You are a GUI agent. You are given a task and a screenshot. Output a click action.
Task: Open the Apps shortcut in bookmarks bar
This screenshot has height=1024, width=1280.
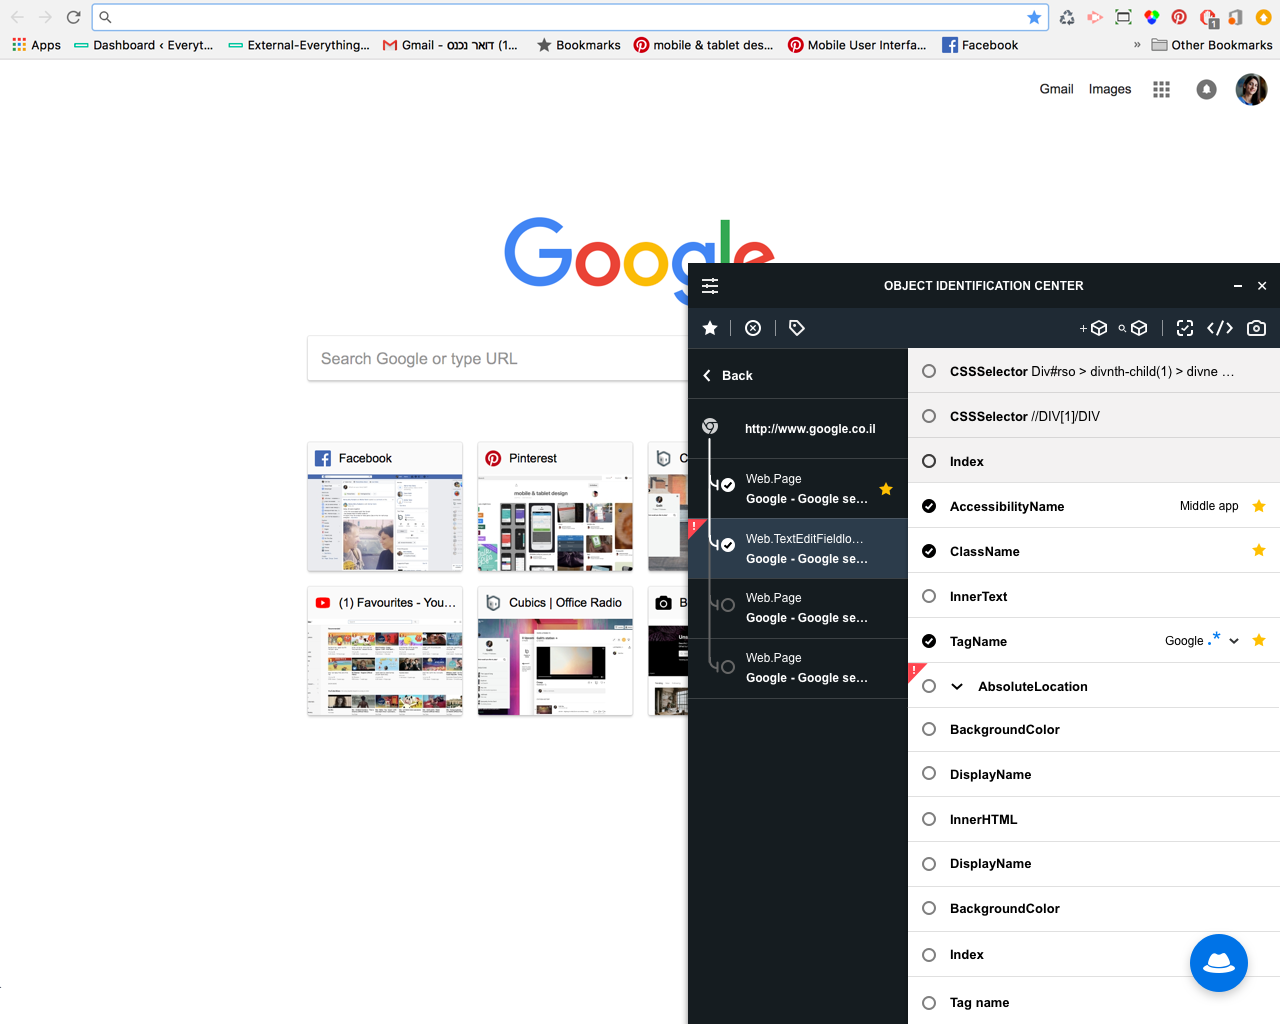36,45
